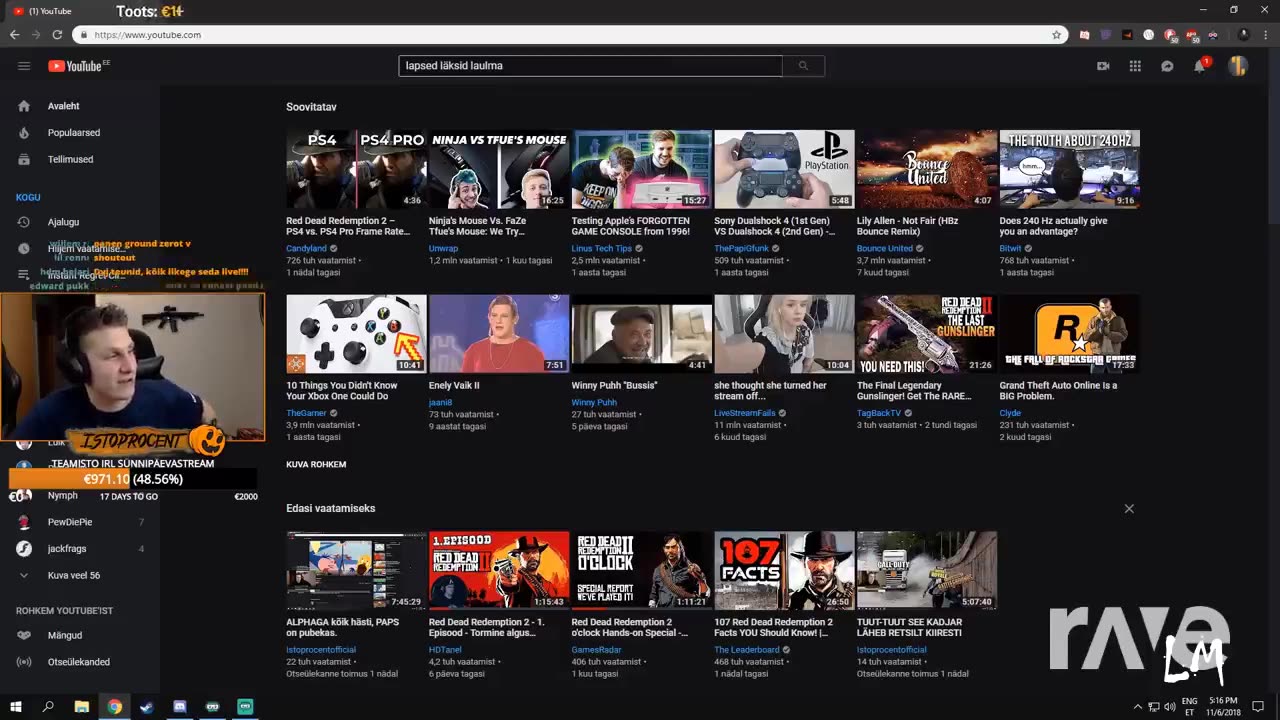
Task: Click the Twitch extension icon
Action: (1106, 35)
